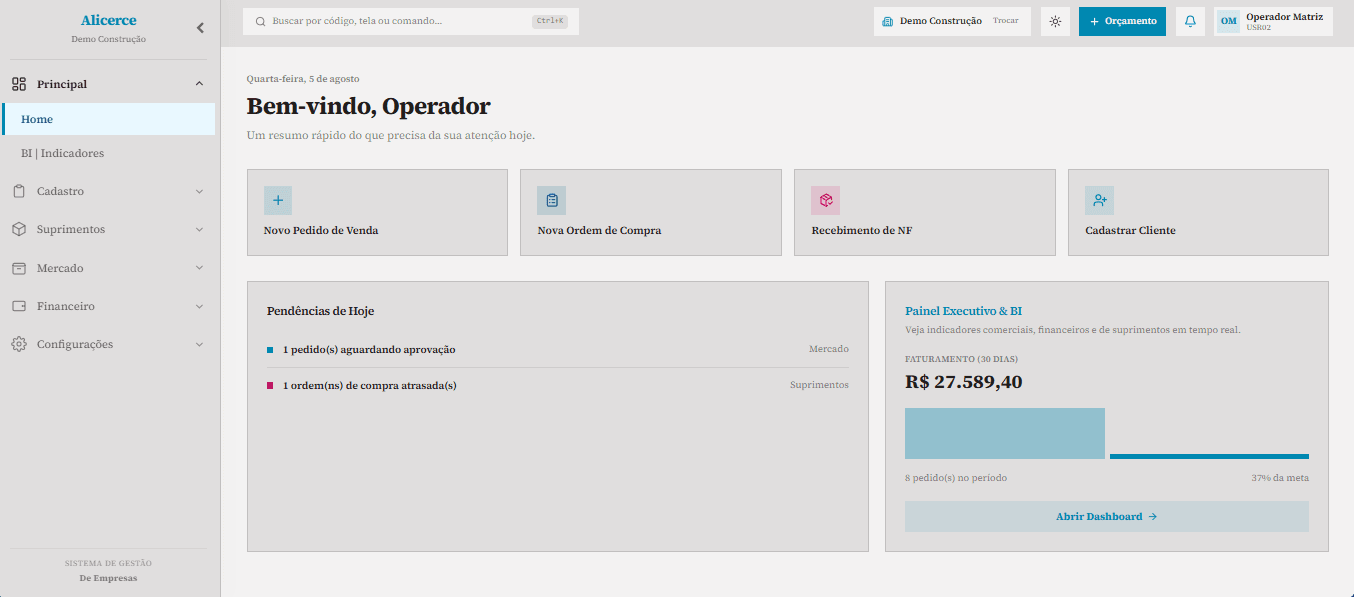1354x597 pixels.
Task: Click the Cadastro clipboard icon
Action: pyautogui.click(x=19, y=191)
